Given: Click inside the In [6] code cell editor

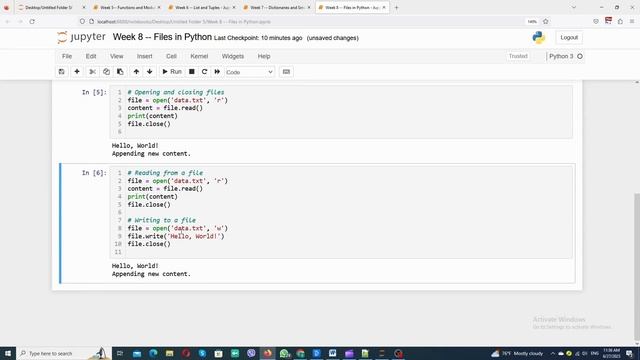Looking at the screenshot, I should 341,212.
